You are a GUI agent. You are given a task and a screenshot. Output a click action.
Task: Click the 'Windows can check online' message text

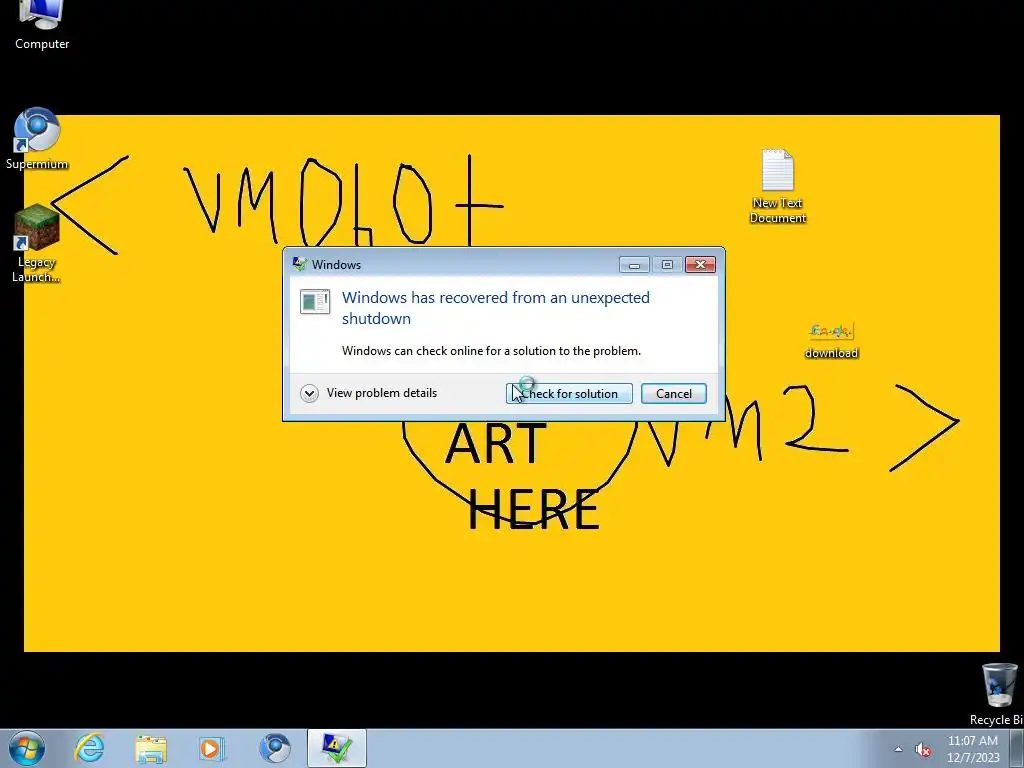click(491, 351)
